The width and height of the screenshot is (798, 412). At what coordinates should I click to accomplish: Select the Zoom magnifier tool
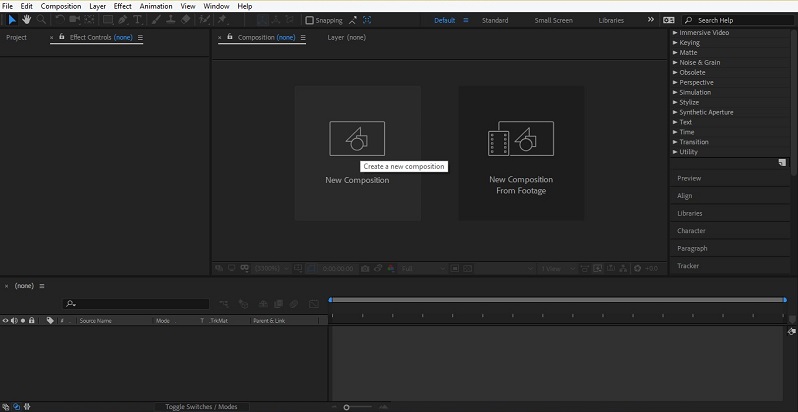point(41,20)
